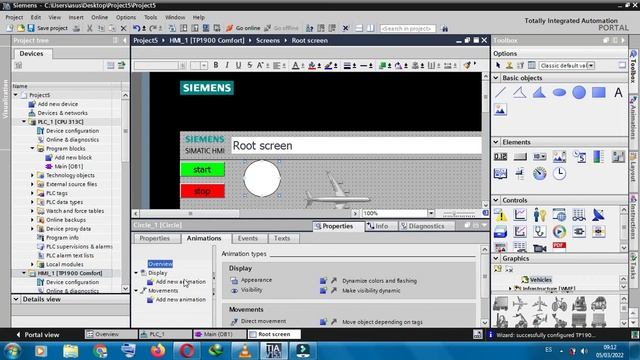Select the HTML browser control
640x360 pixels.
[x=559, y=215]
